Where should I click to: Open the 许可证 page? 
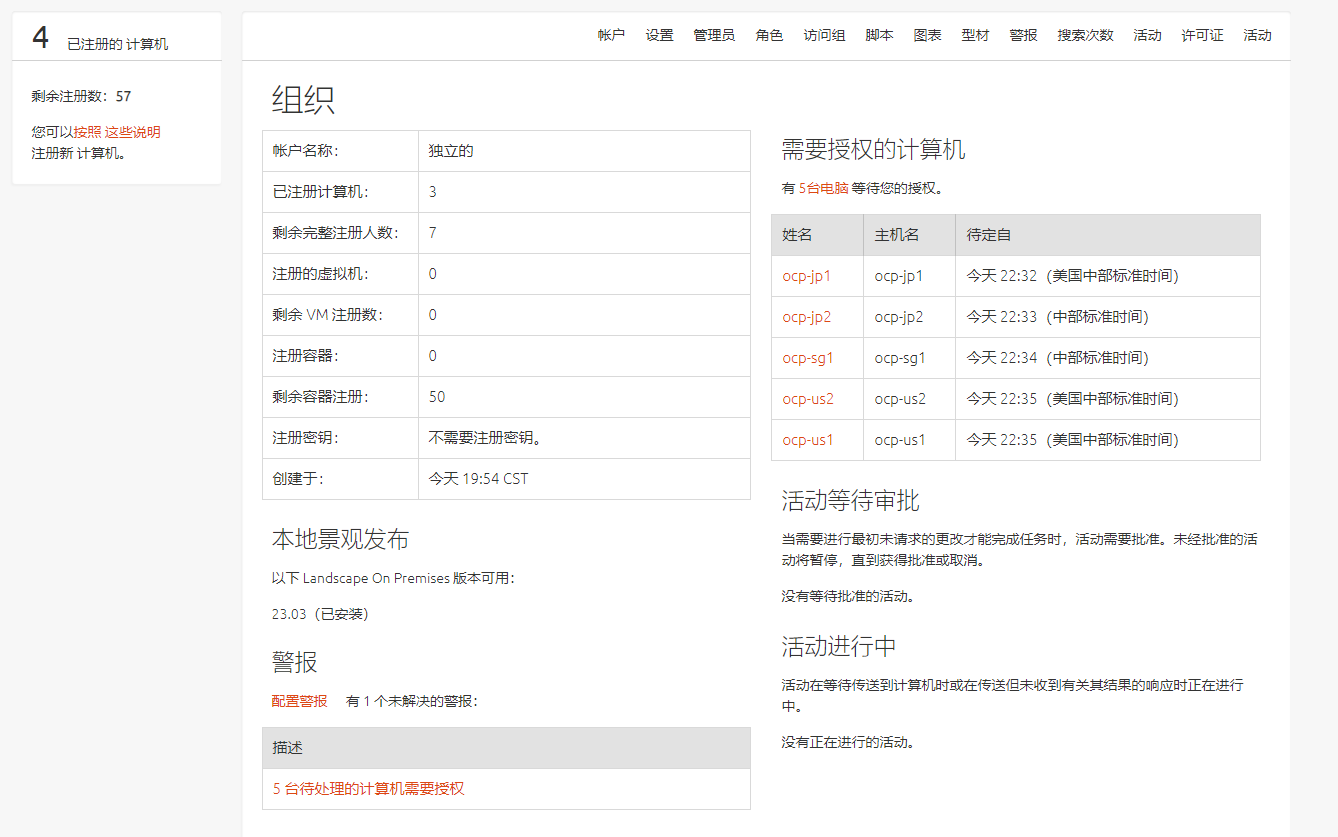point(1202,35)
